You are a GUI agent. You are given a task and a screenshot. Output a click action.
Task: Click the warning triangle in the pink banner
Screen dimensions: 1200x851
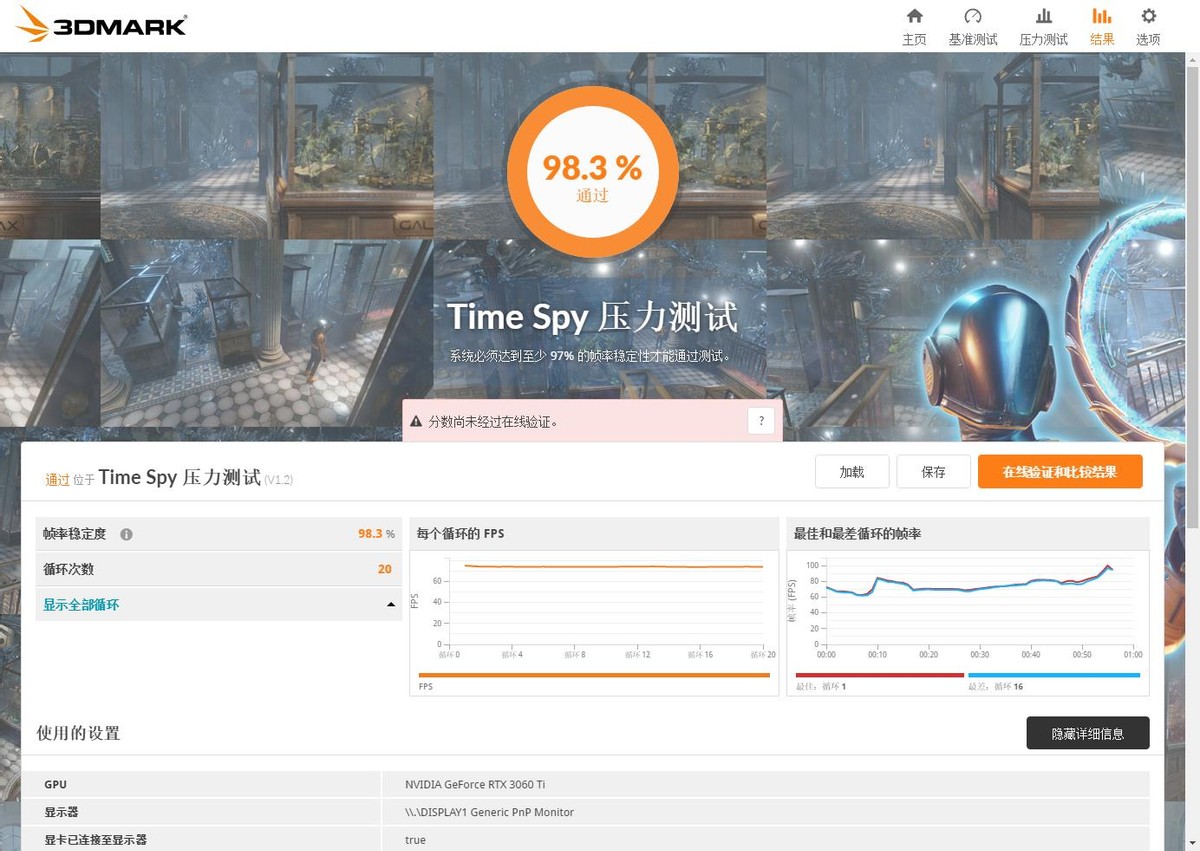(417, 421)
